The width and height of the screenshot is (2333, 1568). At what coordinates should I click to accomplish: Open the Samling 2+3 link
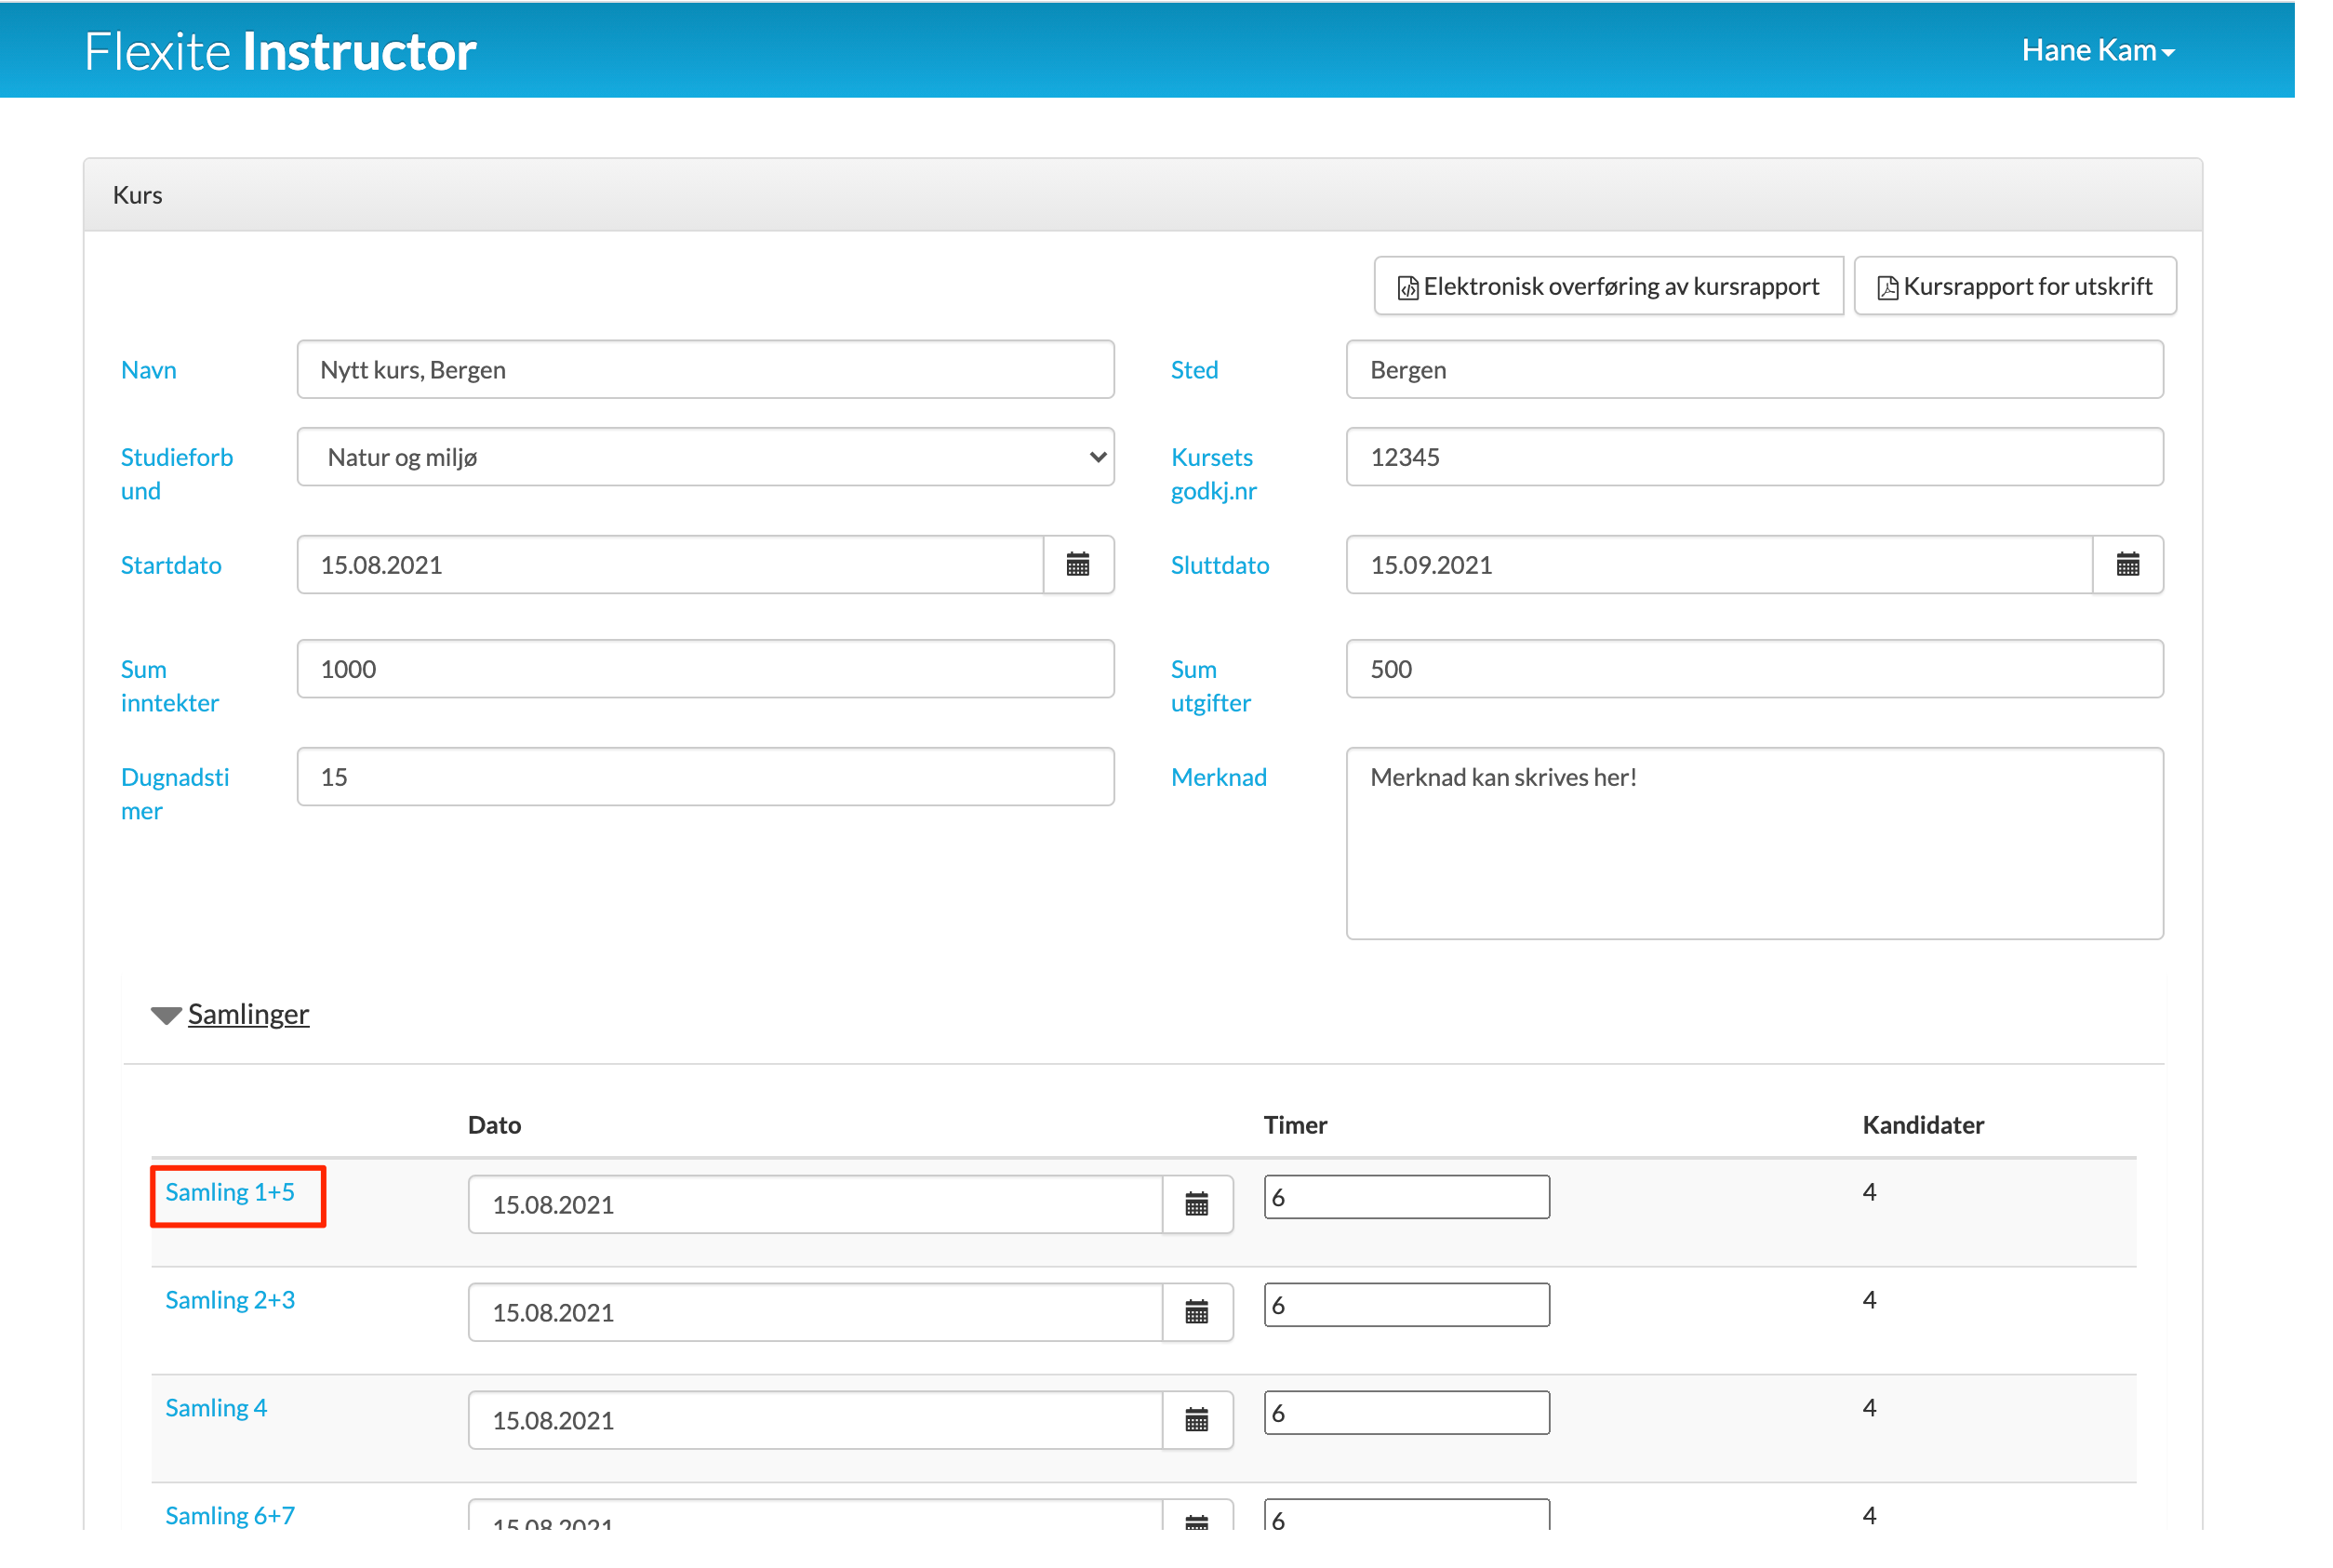[230, 1300]
